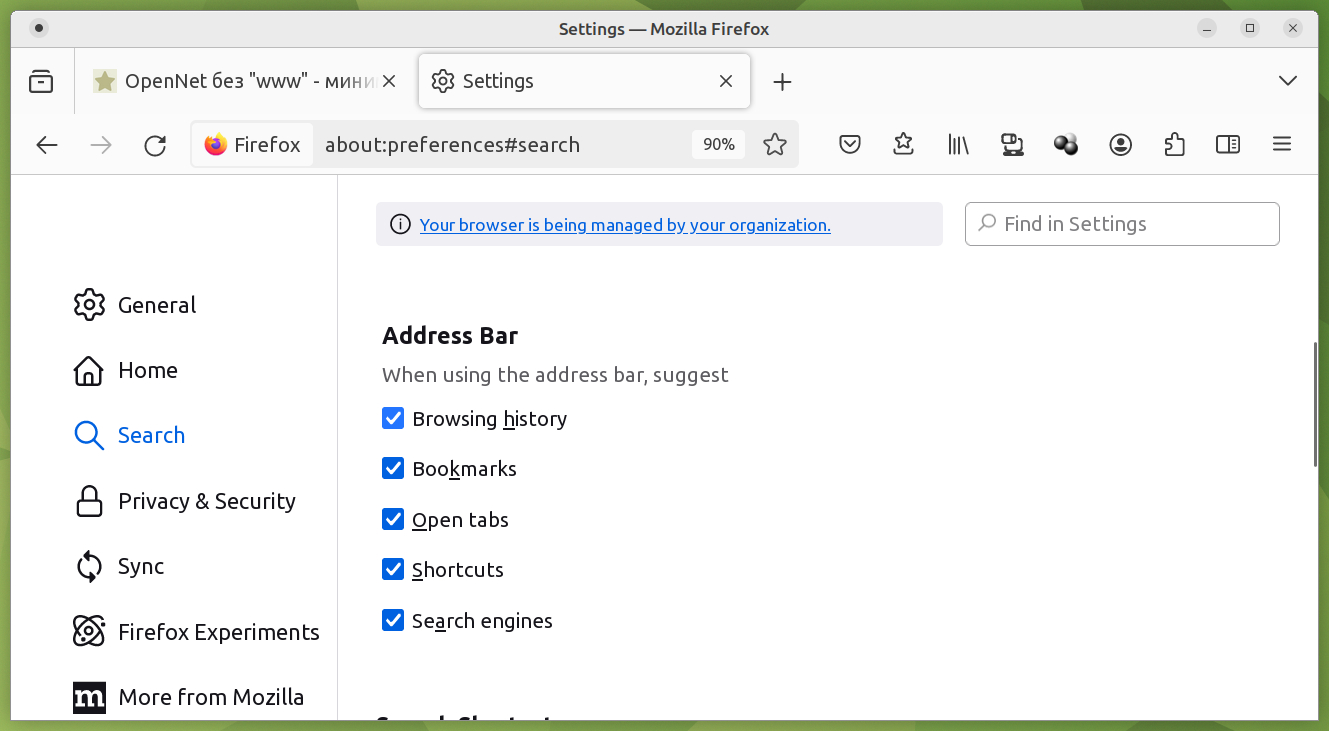Toggle the Open tabs checkbox
This screenshot has width=1329, height=731.
[393, 519]
